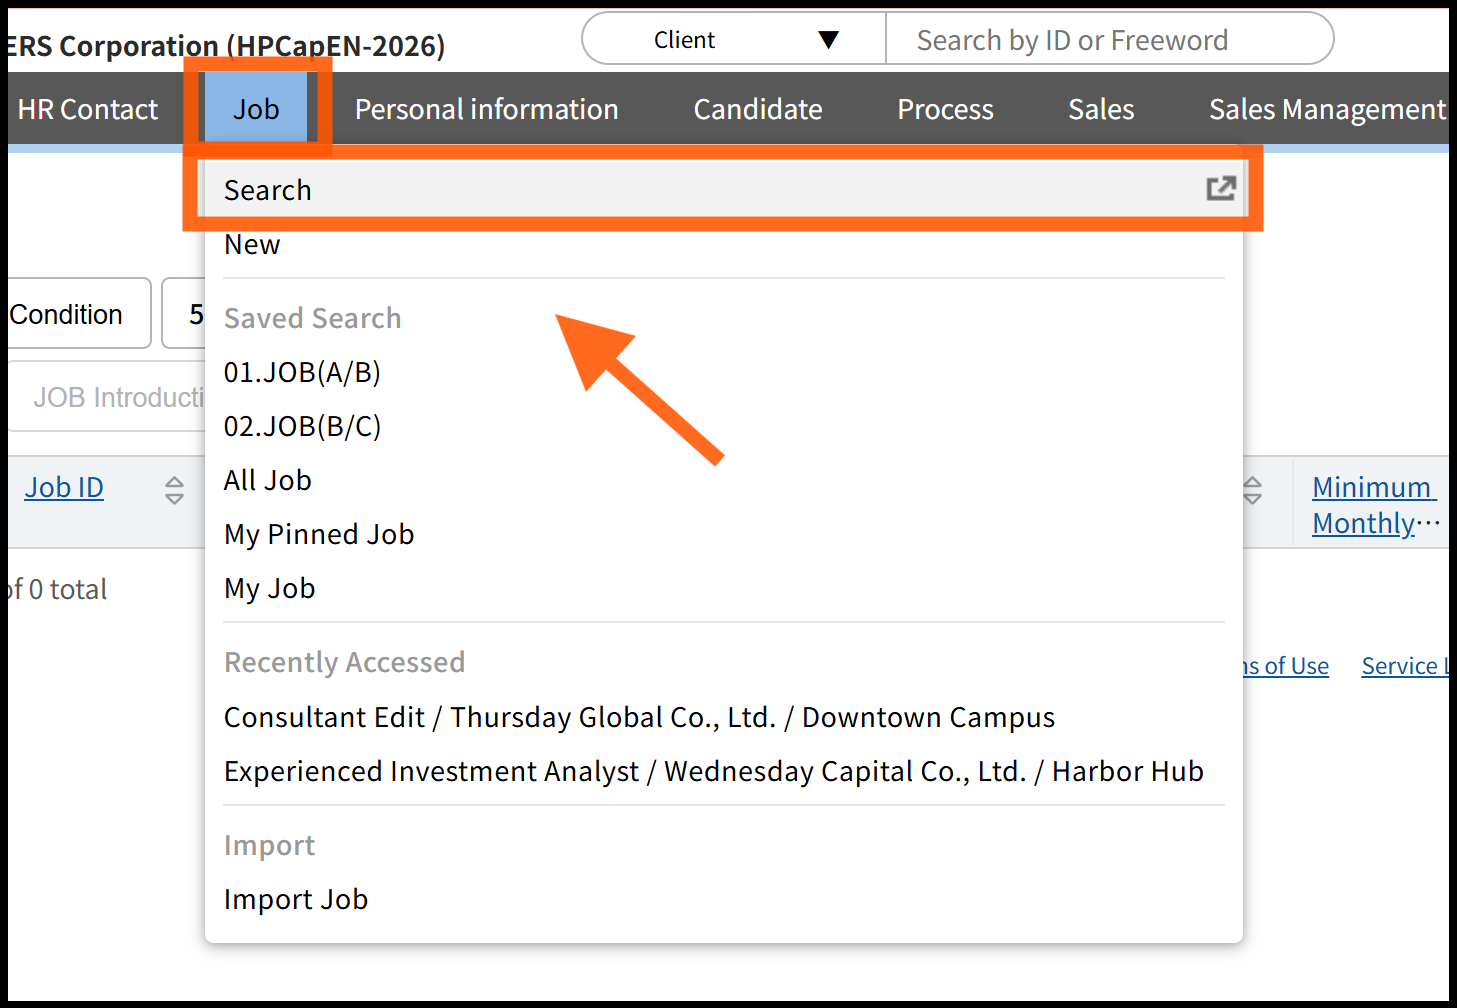Select the All Job saved search
The height and width of the screenshot is (1008, 1457).
268,481
